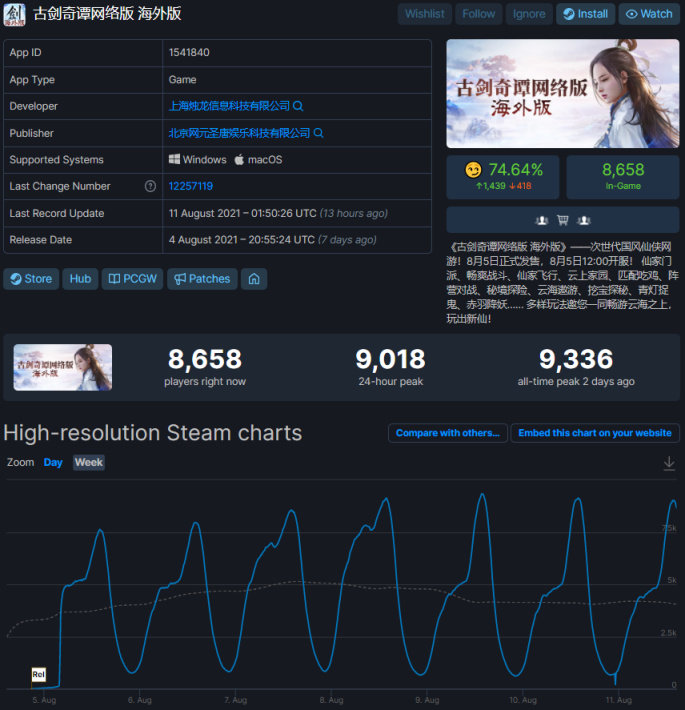Click the right people icon by cart
Image resolution: width=685 pixels, height=710 pixels.
584,221
